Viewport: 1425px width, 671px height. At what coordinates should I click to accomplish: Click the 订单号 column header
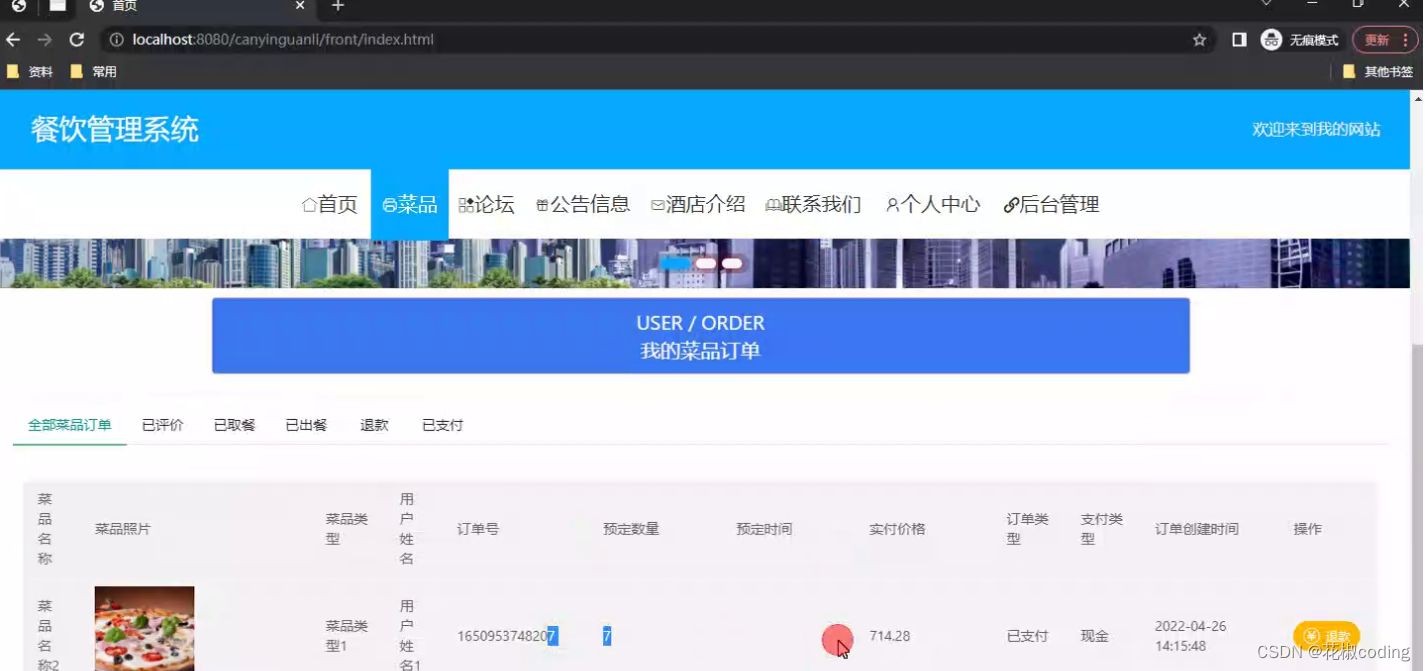point(478,529)
